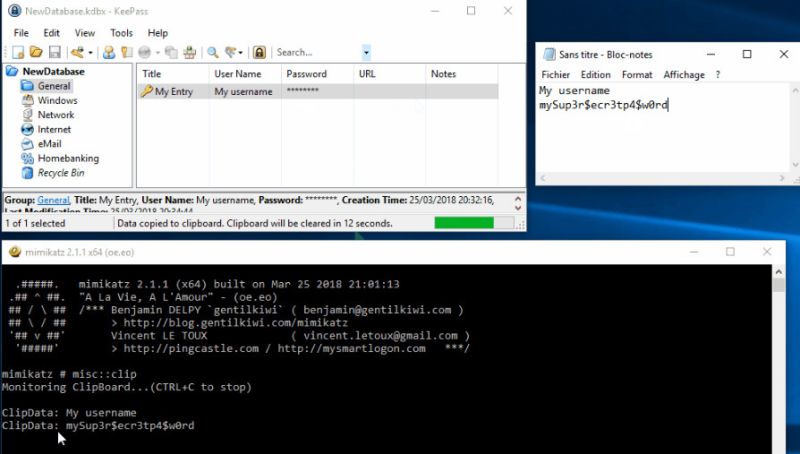The image size is (800, 454).
Task: Click the Copy Password toolbar icon
Action: (127, 52)
